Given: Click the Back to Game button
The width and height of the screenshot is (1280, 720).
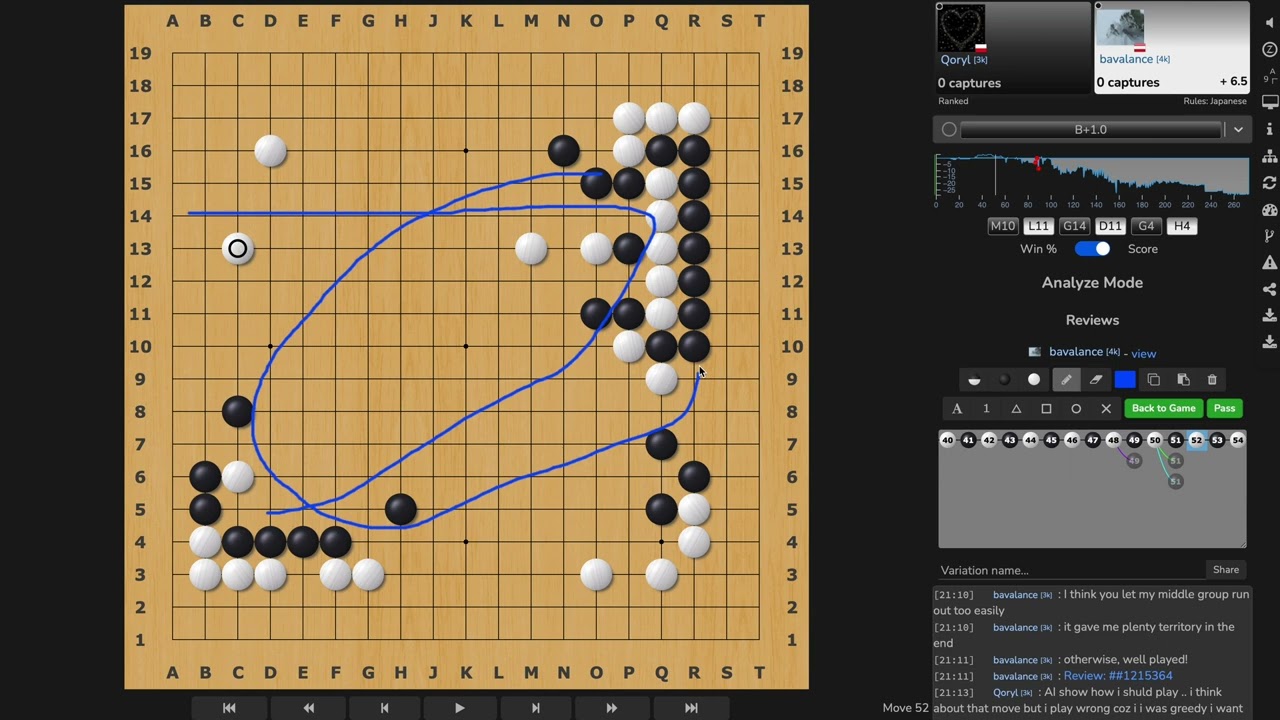Looking at the screenshot, I should (1163, 408).
